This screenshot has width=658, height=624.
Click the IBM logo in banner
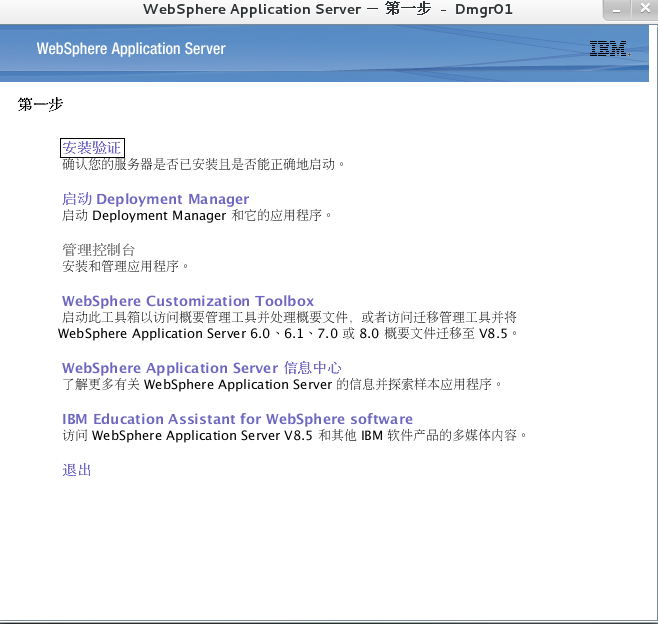609,49
